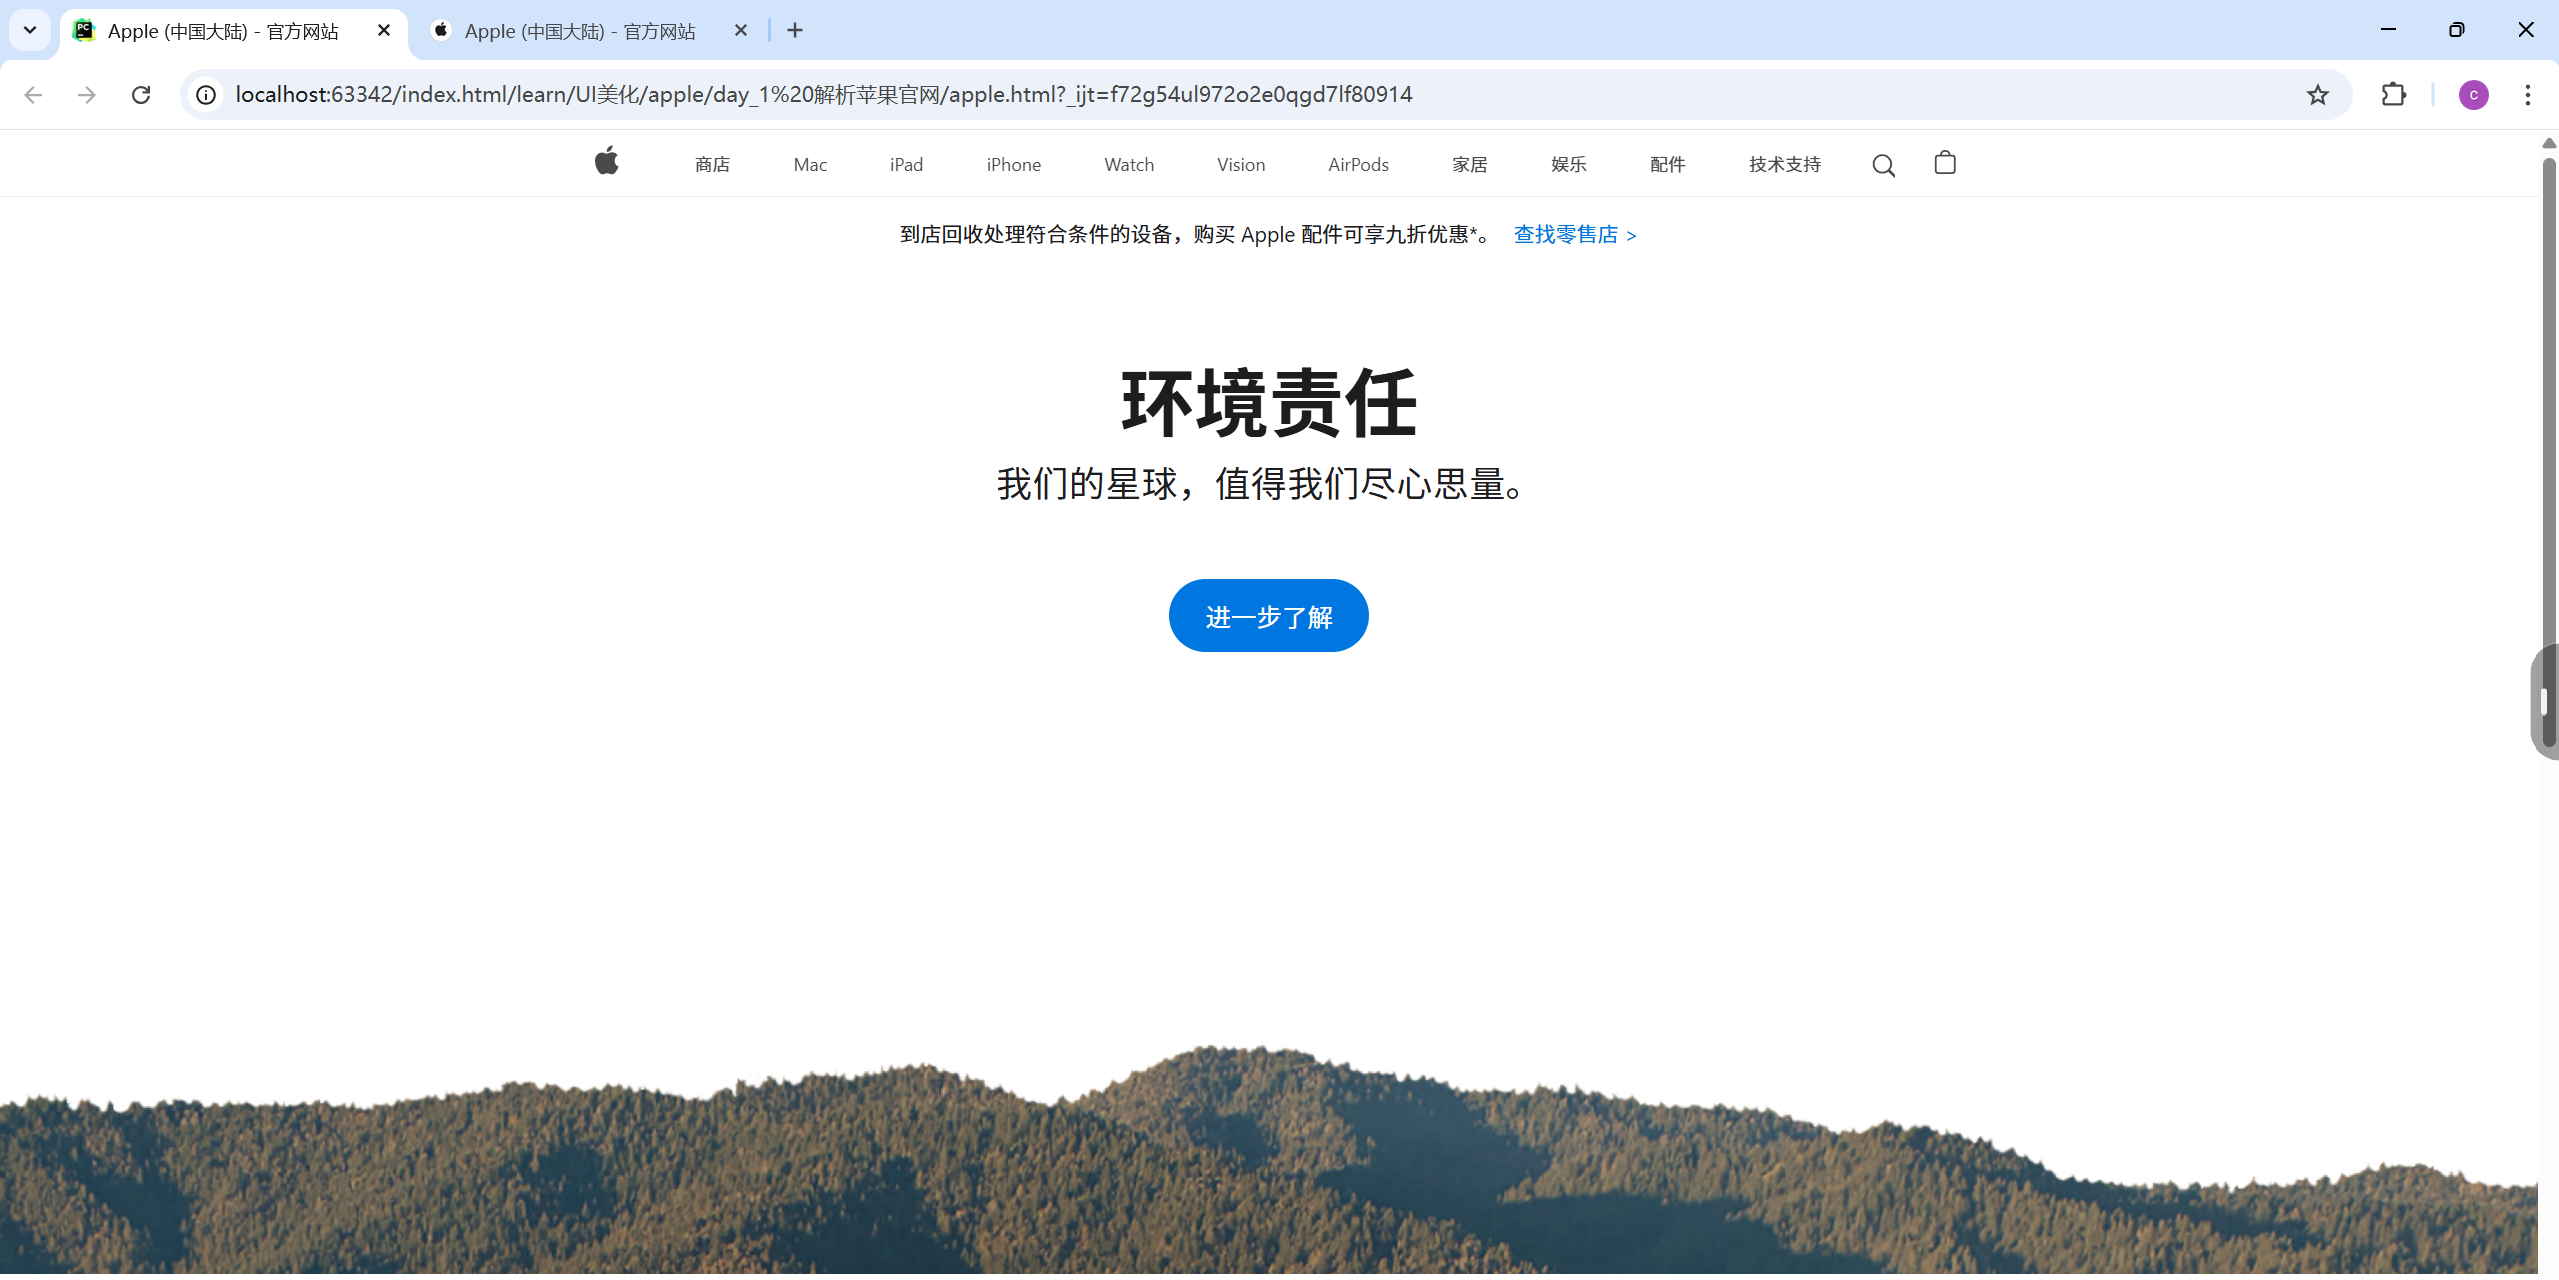
Task: Select AirPods in the navigation bar
Action: 1358,165
